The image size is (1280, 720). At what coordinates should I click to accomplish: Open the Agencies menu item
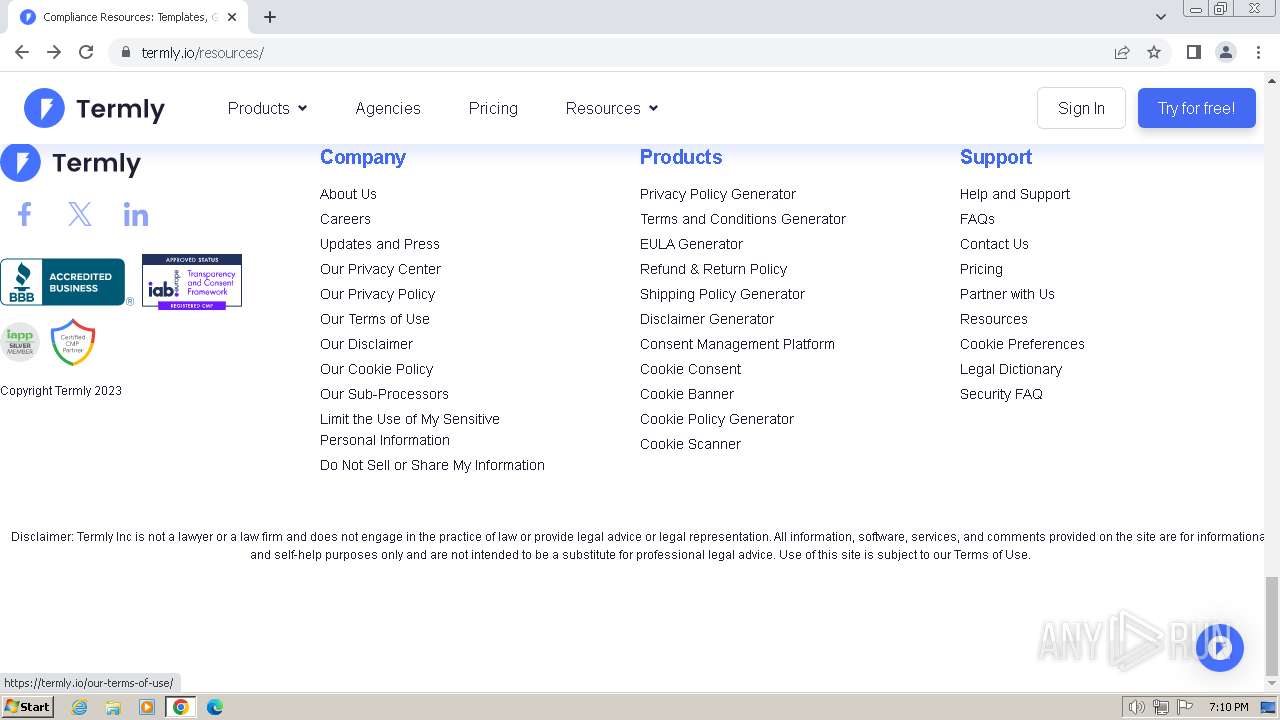coord(388,108)
